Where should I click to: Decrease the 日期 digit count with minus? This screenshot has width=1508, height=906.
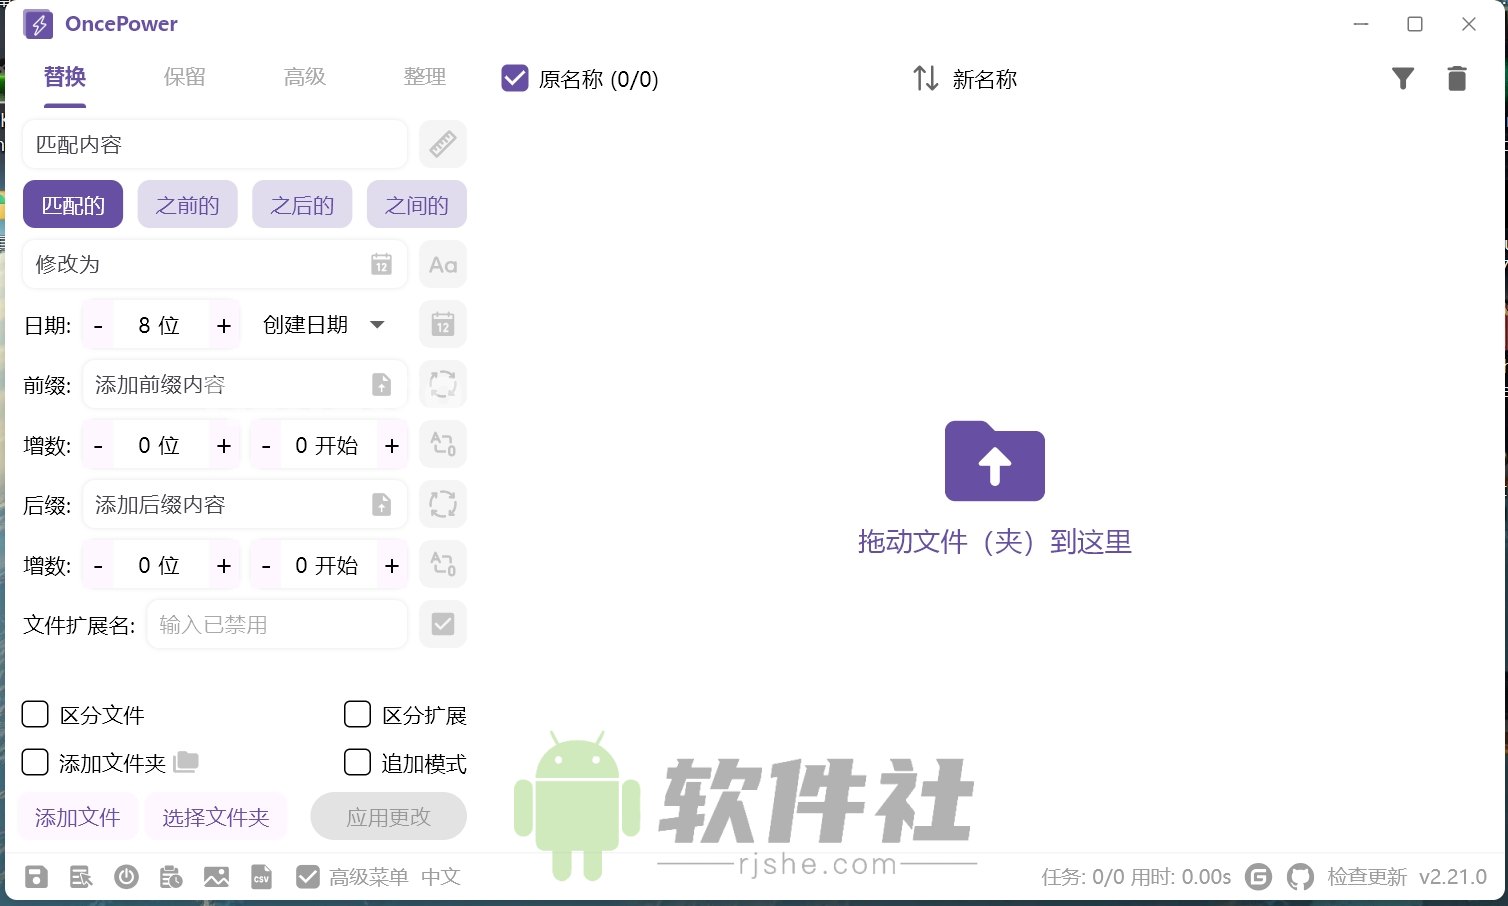pos(98,325)
